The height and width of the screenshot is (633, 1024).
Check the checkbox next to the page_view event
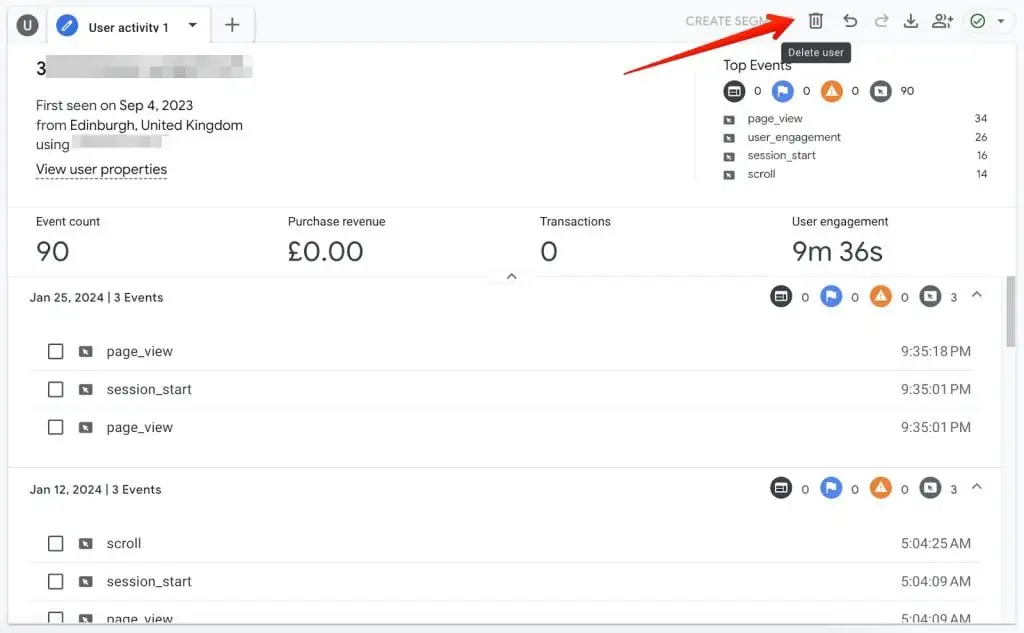click(55, 351)
